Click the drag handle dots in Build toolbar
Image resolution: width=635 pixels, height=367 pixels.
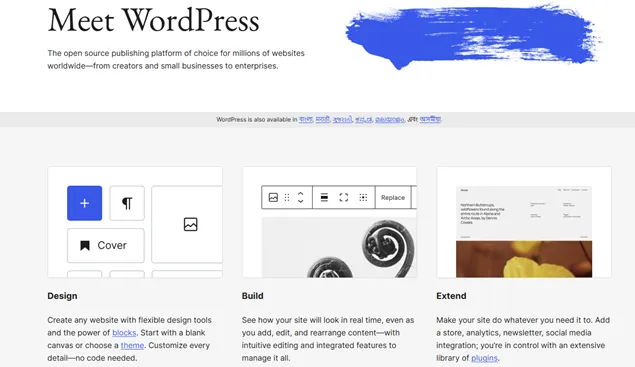pyautogui.click(x=287, y=197)
